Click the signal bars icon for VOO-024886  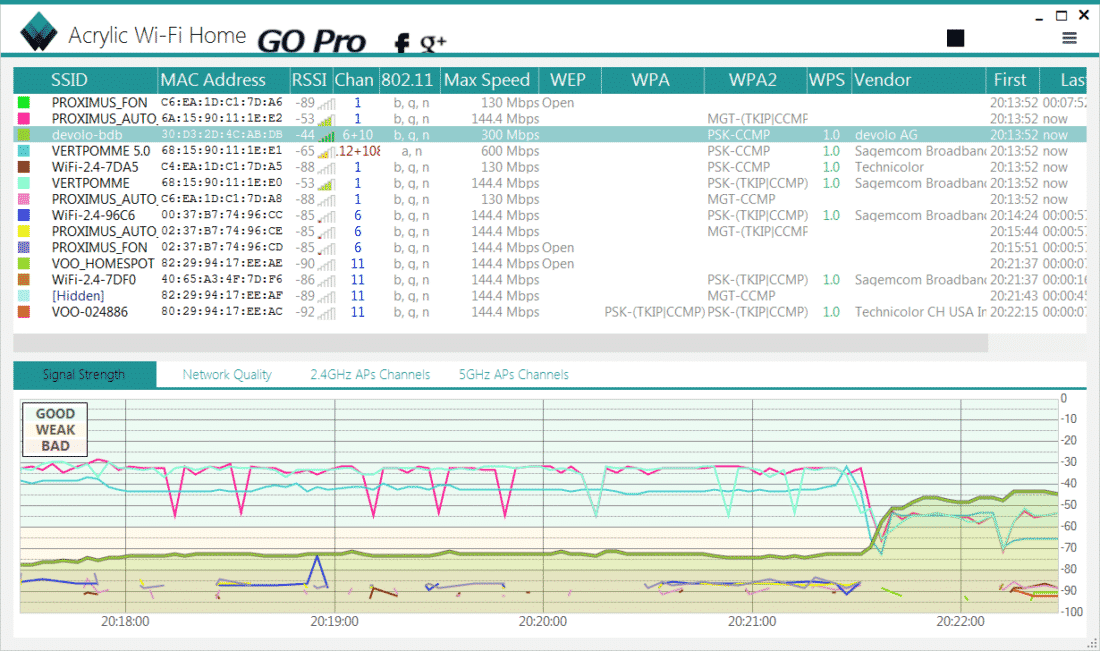point(326,313)
